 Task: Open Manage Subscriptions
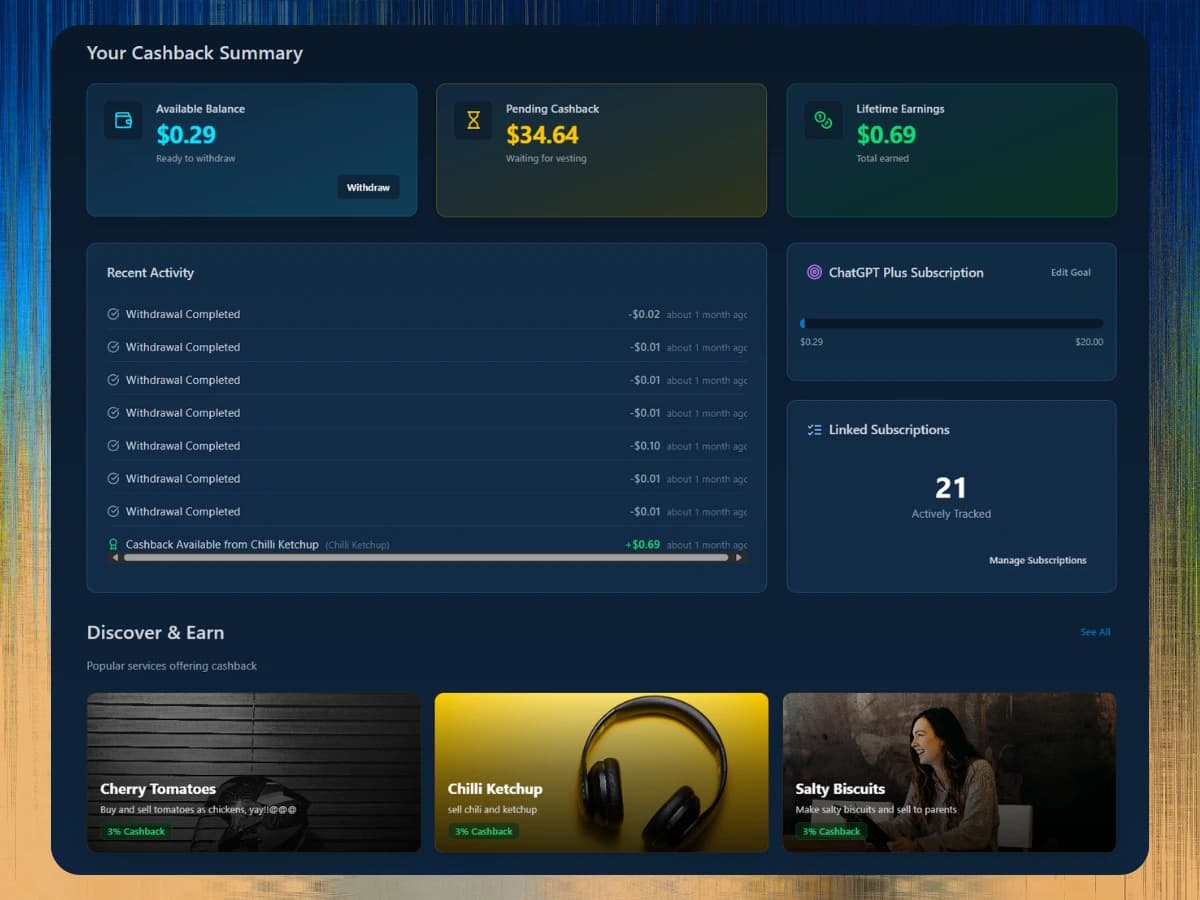coord(1037,560)
